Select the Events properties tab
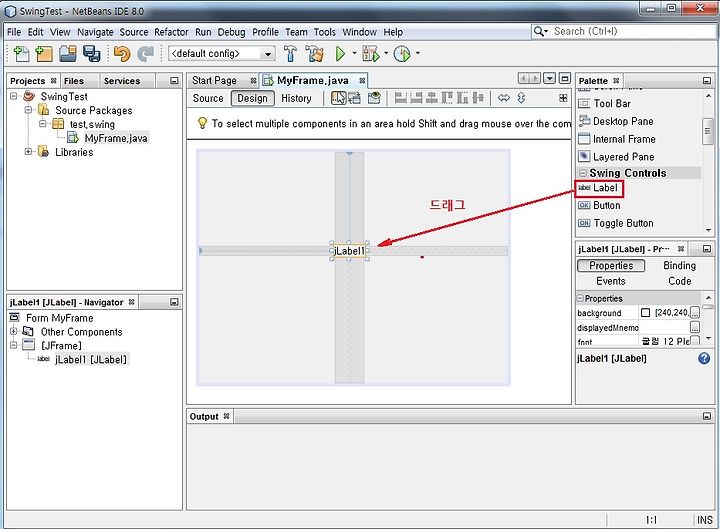 click(611, 281)
